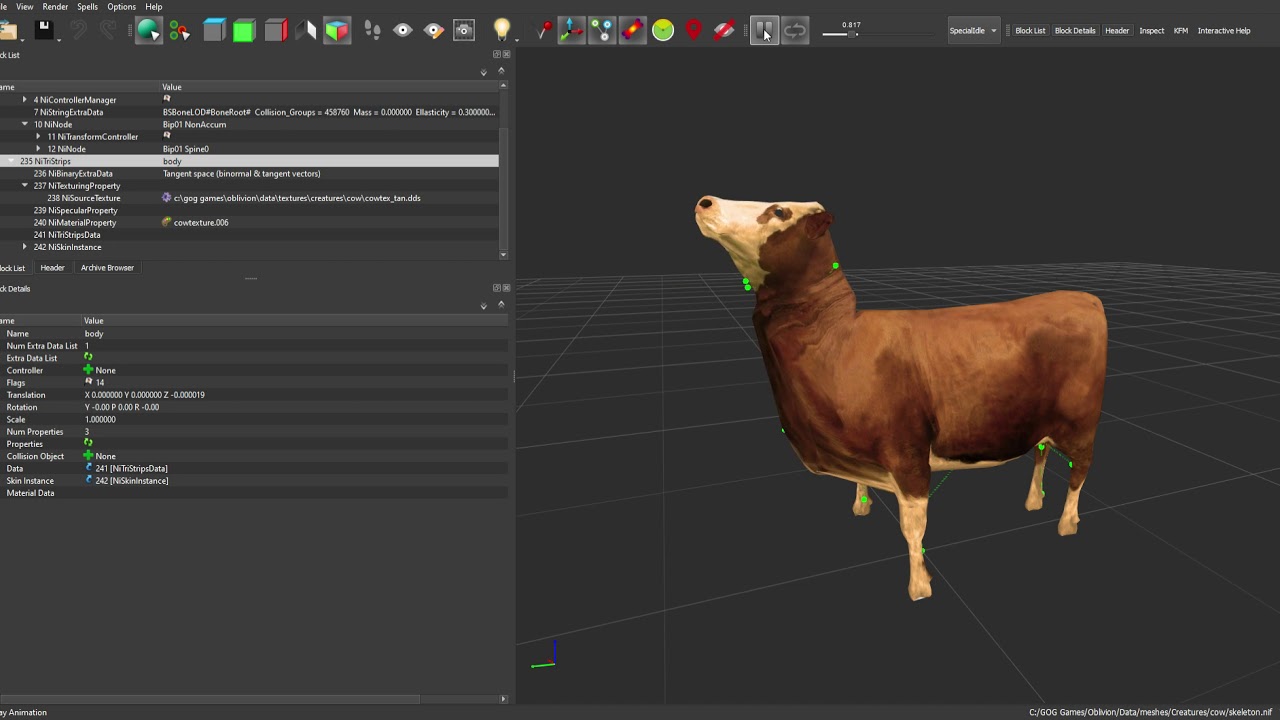Select 235 NiTriStrips row
This screenshot has height=720, width=1280.
[x=249, y=161]
